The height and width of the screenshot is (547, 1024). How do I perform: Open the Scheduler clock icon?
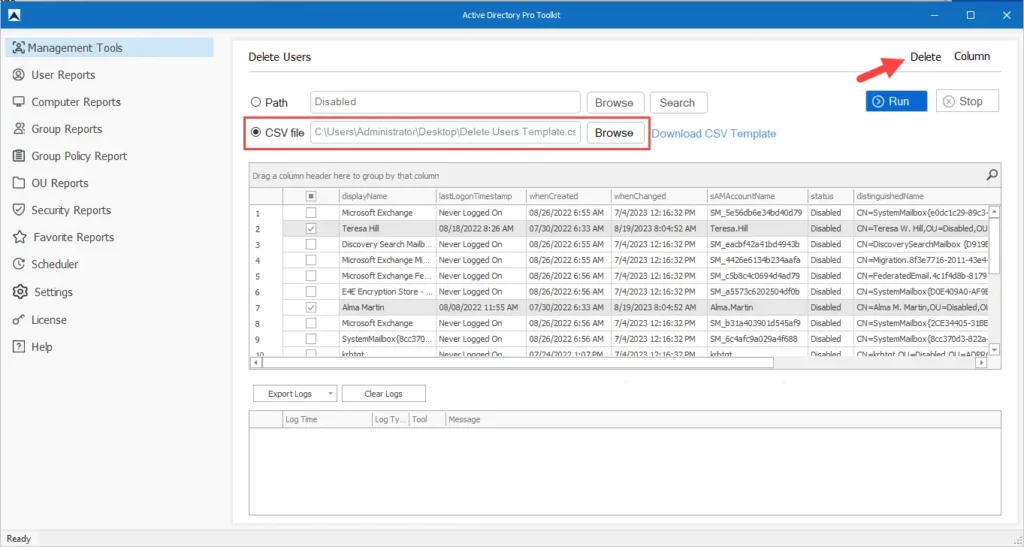coord(19,264)
